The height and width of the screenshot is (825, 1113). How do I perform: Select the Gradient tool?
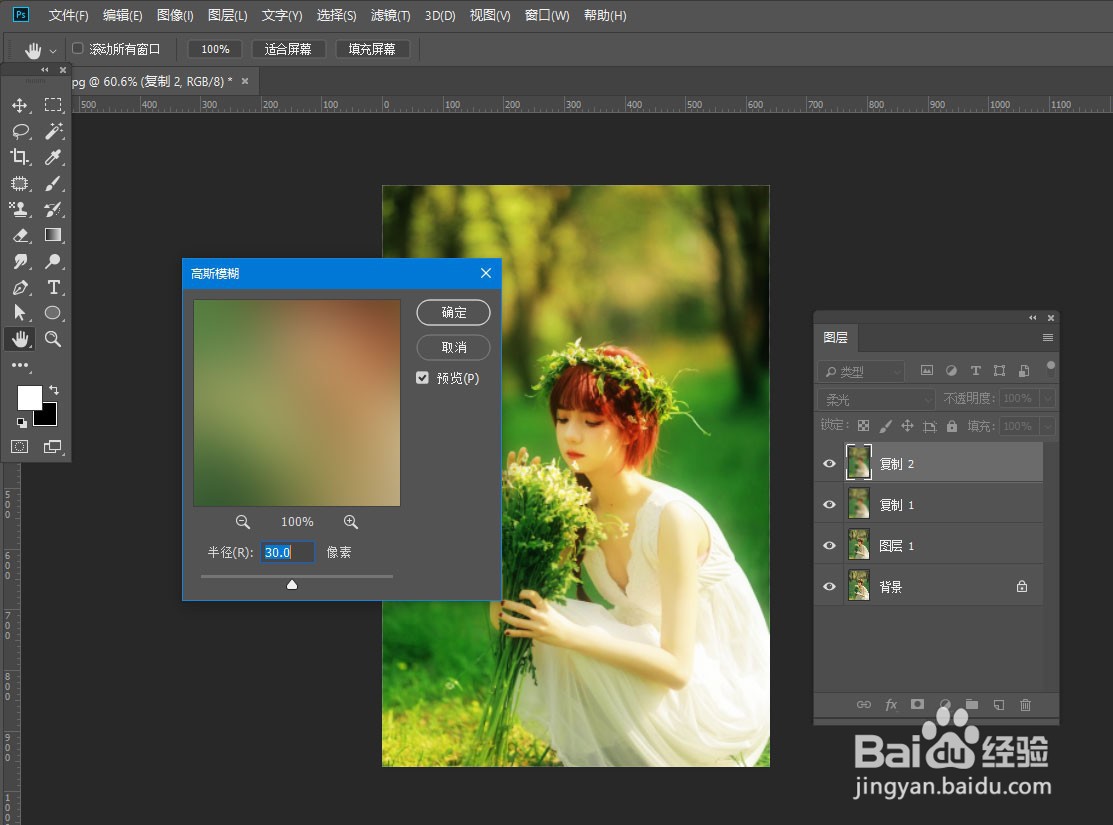click(53, 235)
